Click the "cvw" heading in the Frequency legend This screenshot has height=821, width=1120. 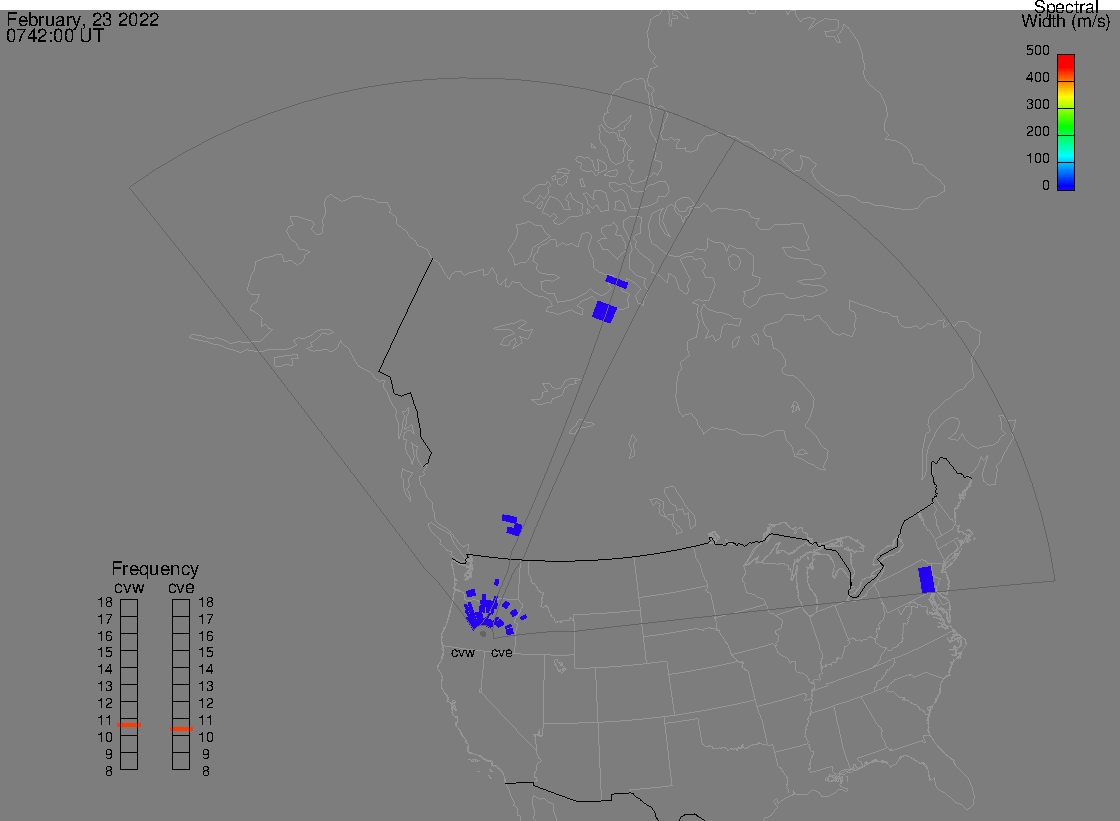click(x=129, y=587)
